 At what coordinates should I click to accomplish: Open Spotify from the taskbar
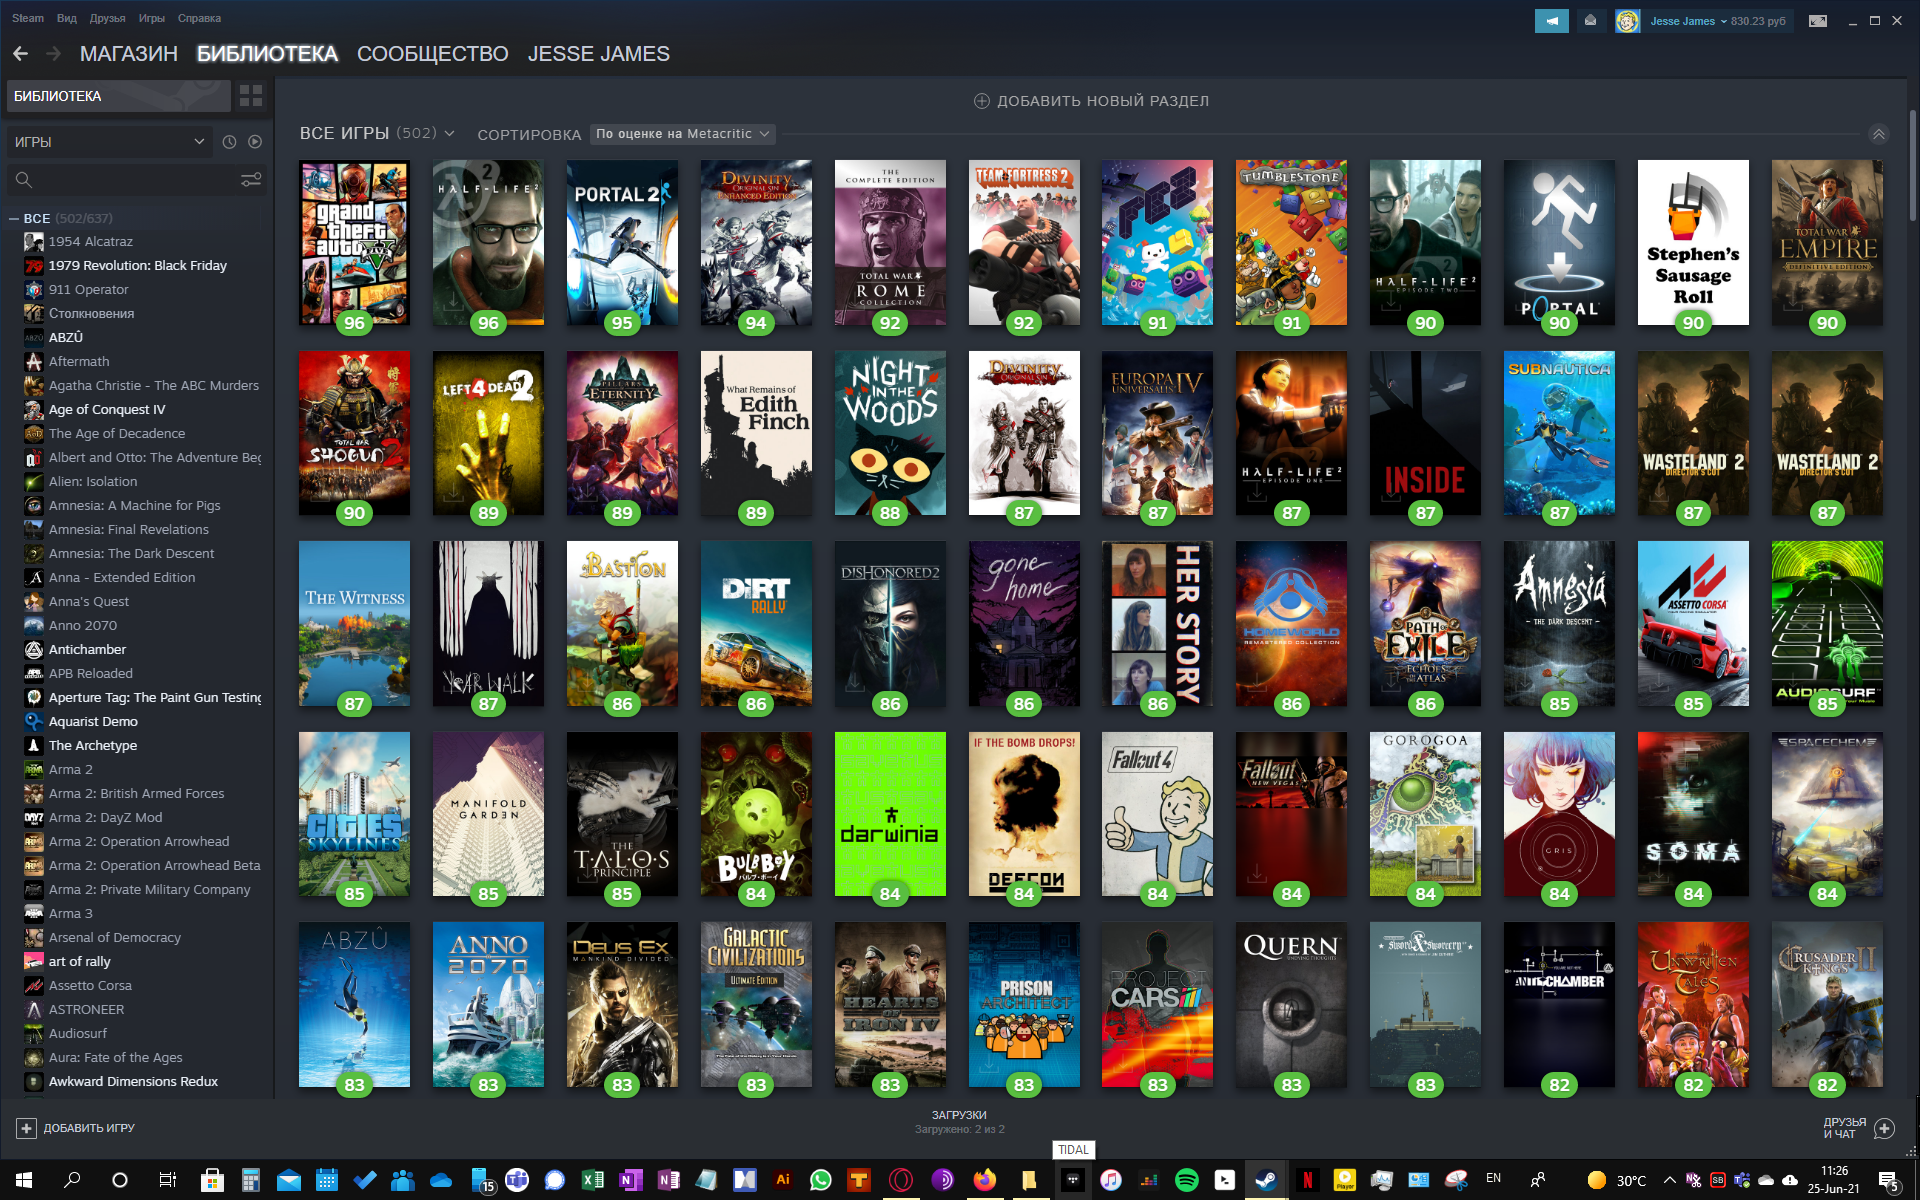(1187, 1180)
